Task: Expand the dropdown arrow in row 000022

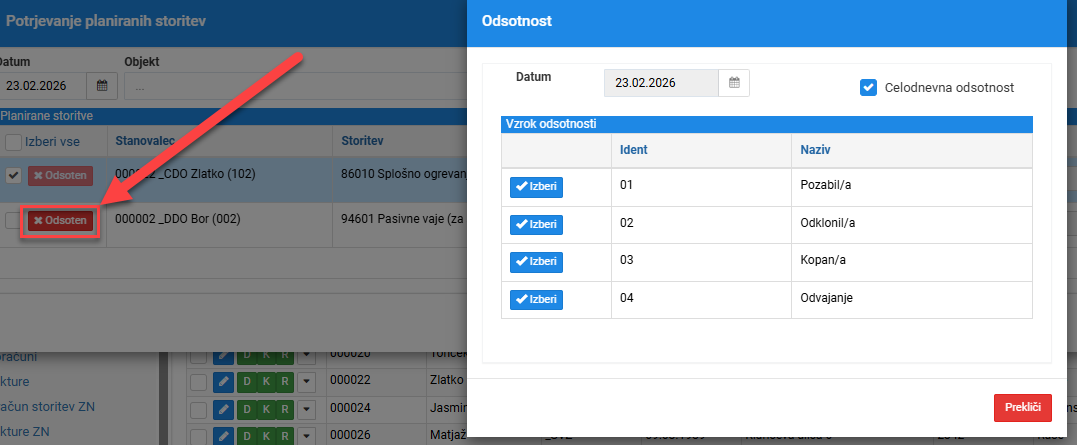Action: pyautogui.click(x=306, y=382)
